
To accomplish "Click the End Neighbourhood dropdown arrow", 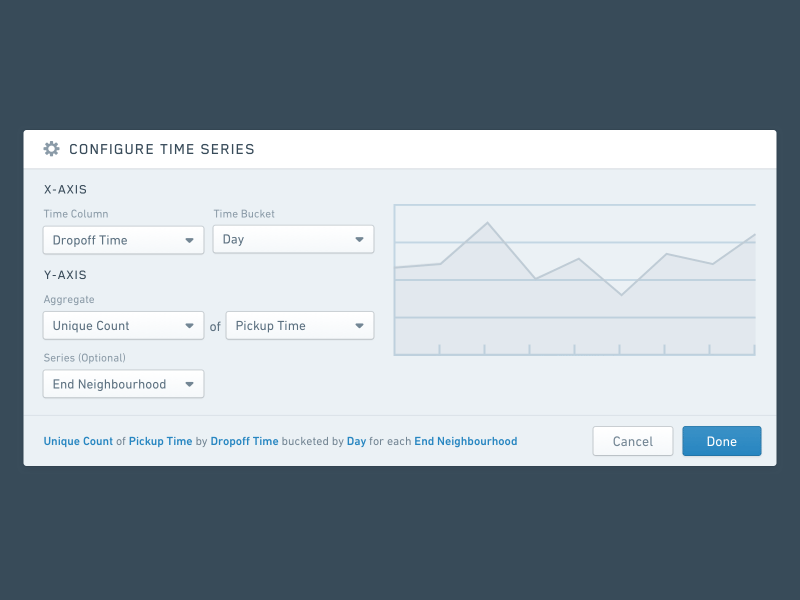I will pos(189,384).
